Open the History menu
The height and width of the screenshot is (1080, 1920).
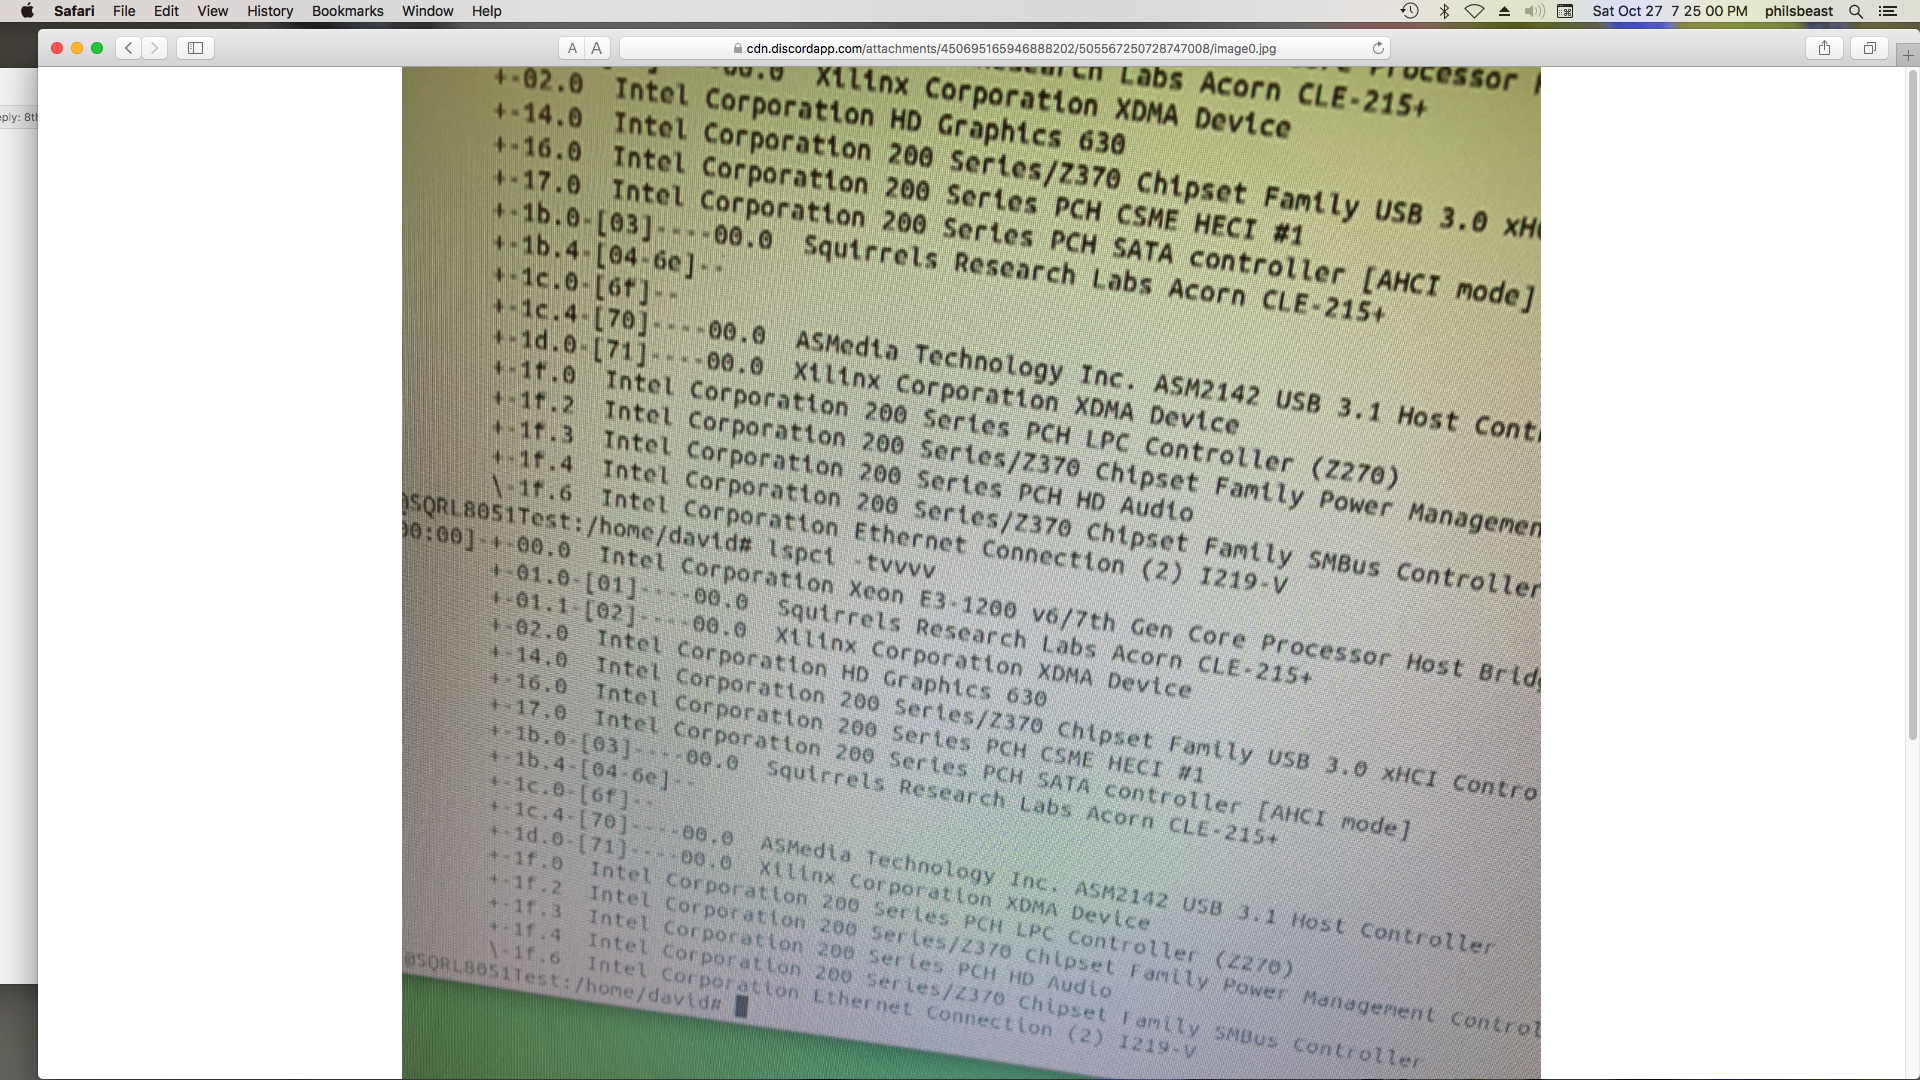coord(270,11)
